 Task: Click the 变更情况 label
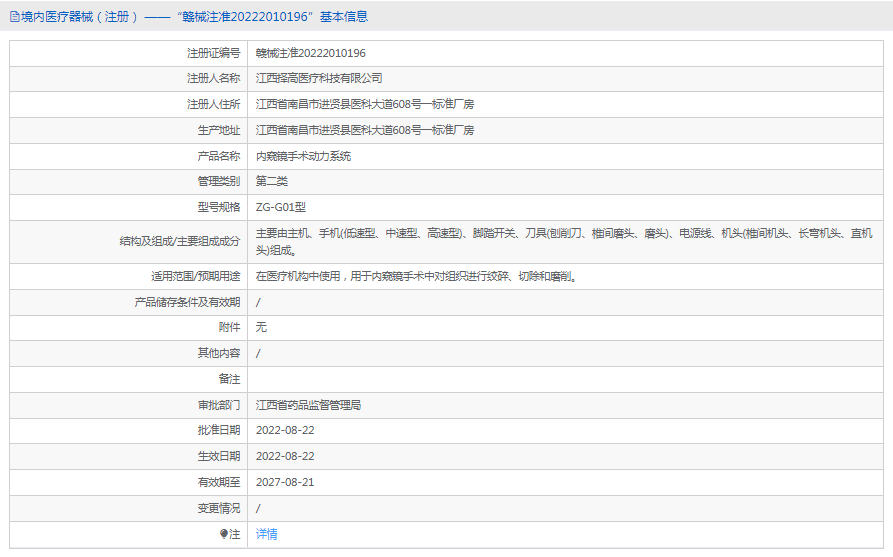(x=219, y=508)
